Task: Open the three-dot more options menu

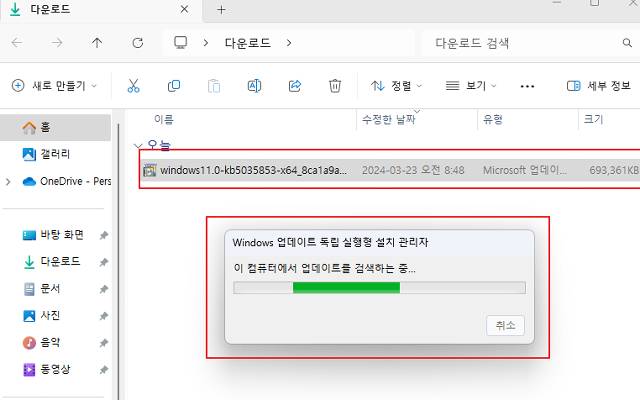Action: tap(527, 86)
